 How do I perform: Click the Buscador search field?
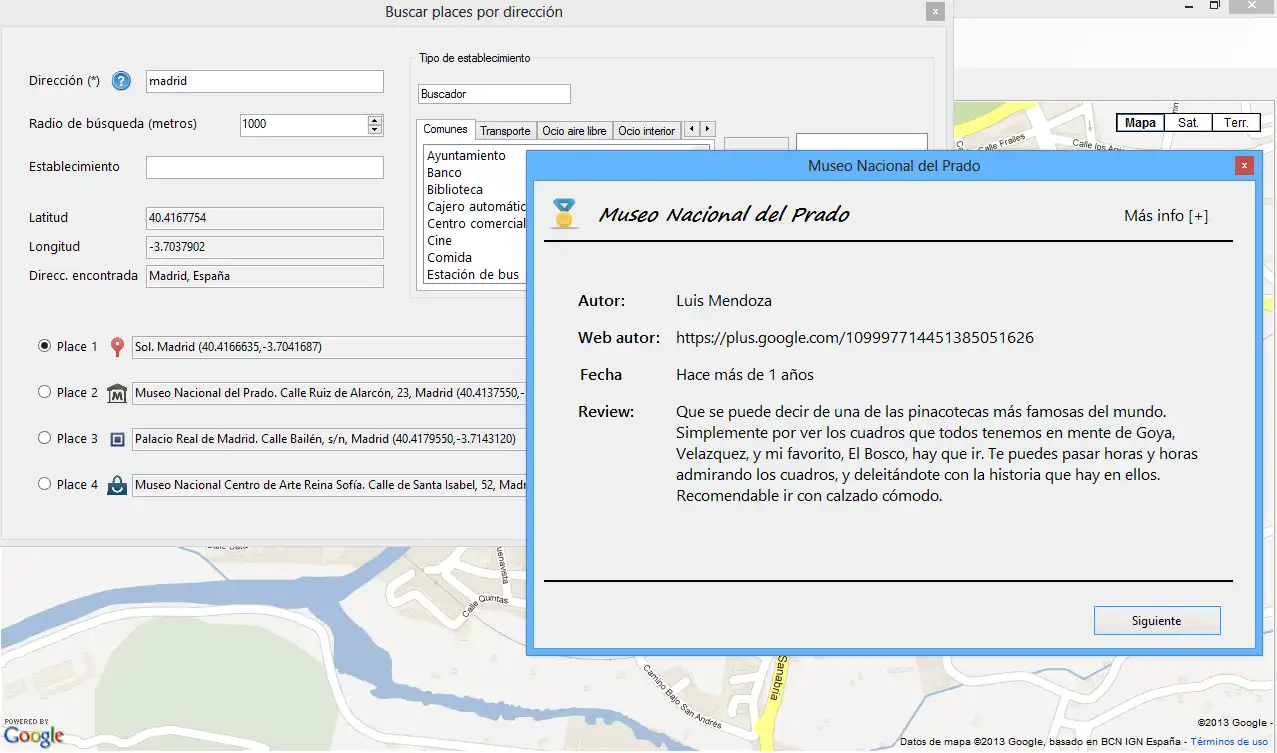coord(494,94)
